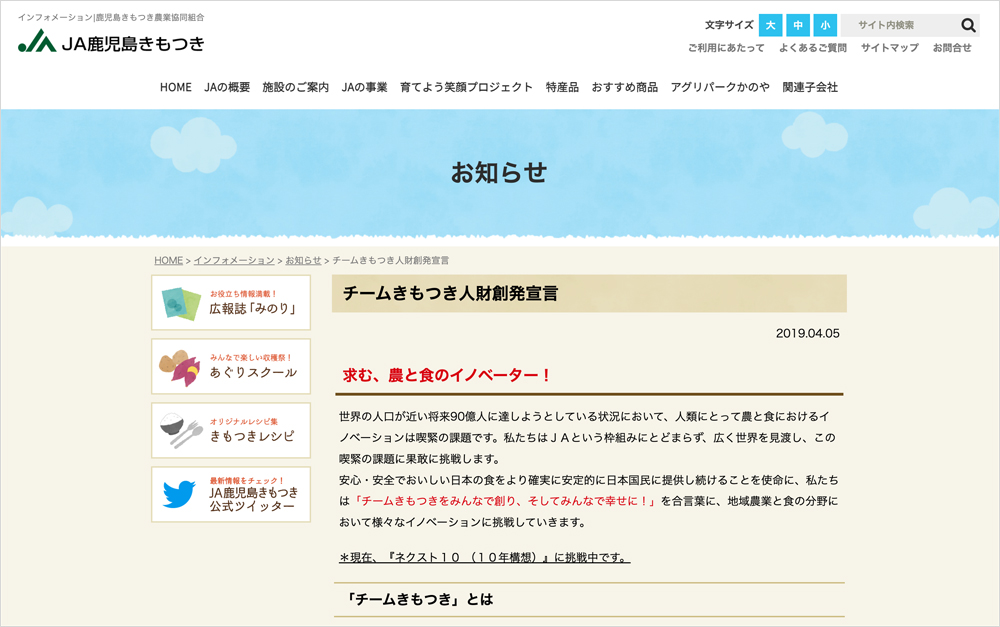Click インフォメーション in the breadcrumb

[x=234, y=260]
